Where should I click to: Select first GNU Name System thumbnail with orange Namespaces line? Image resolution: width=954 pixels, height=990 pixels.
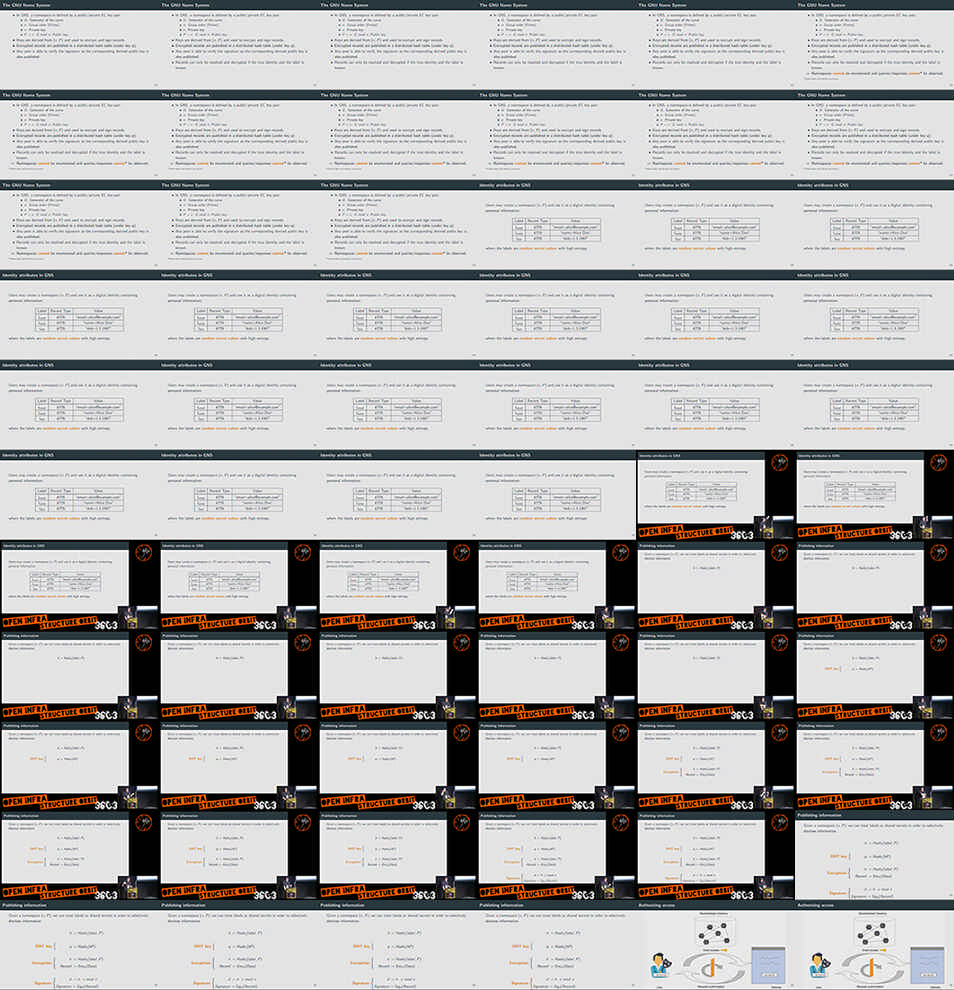click(x=873, y=45)
